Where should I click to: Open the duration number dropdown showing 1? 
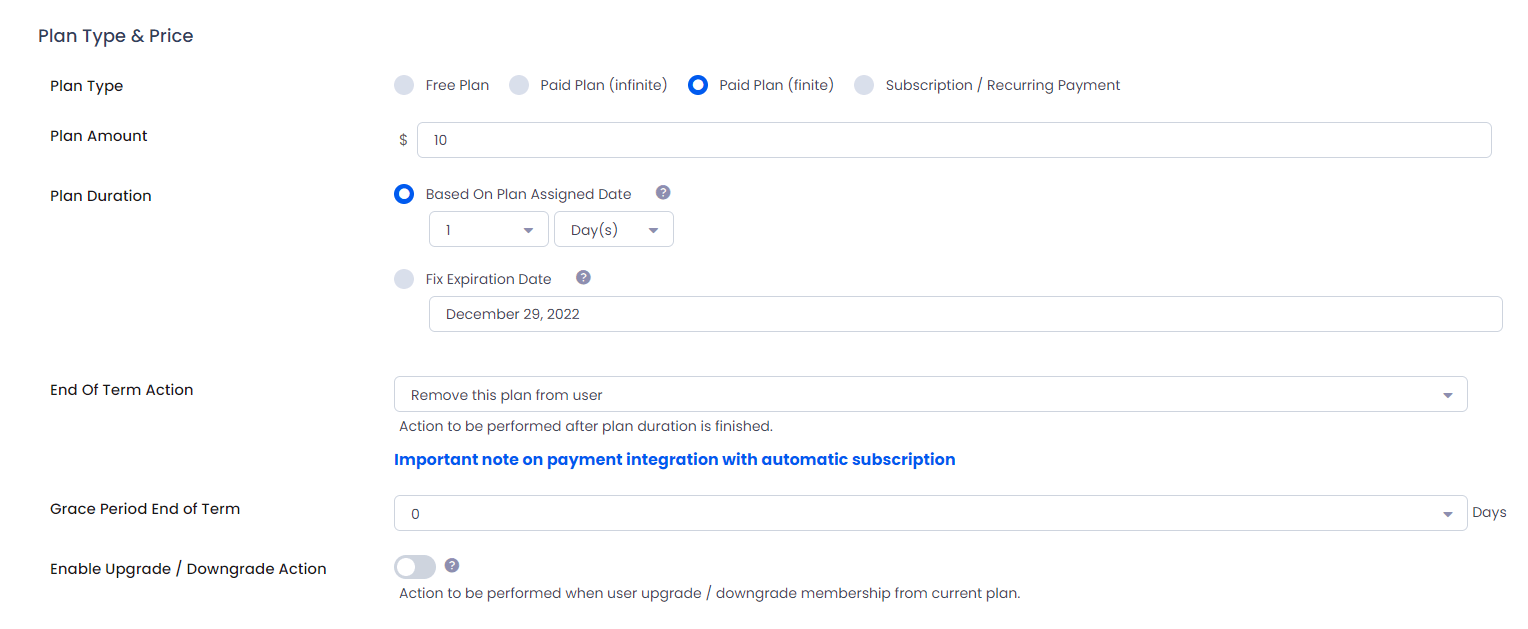488,230
